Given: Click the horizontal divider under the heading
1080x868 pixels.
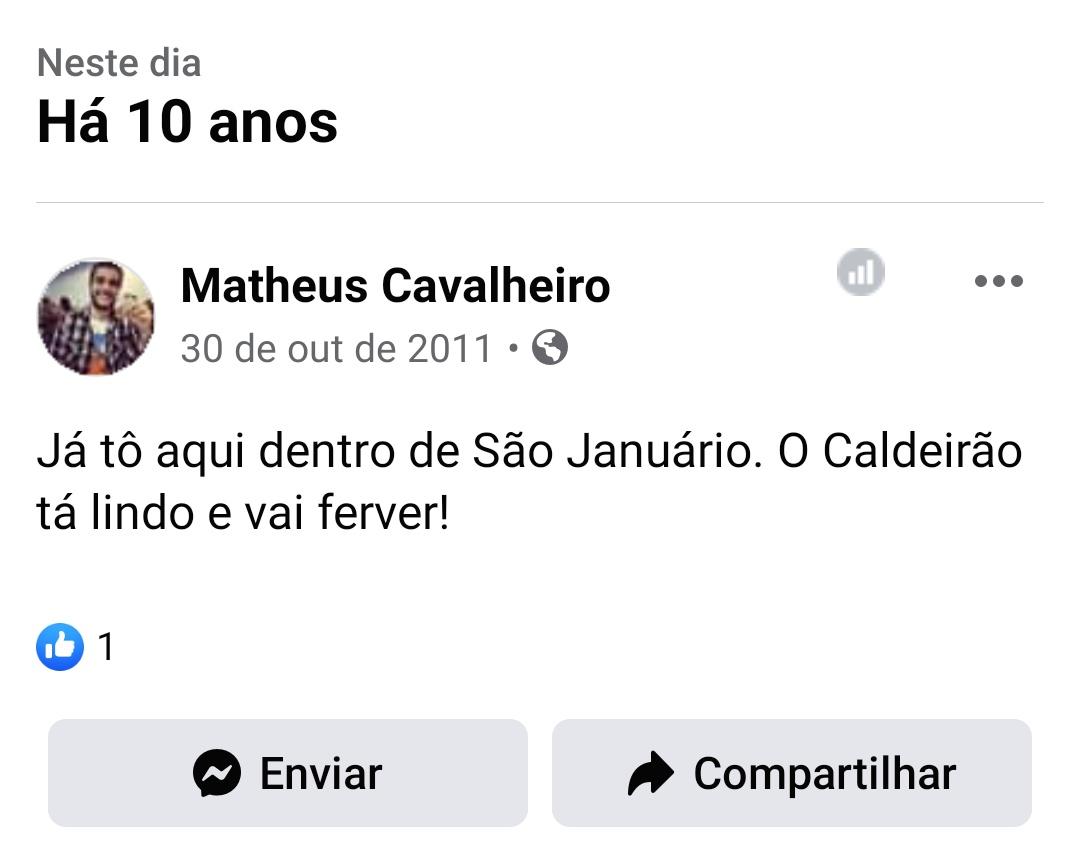Looking at the screenshot, I should (540, 203).
